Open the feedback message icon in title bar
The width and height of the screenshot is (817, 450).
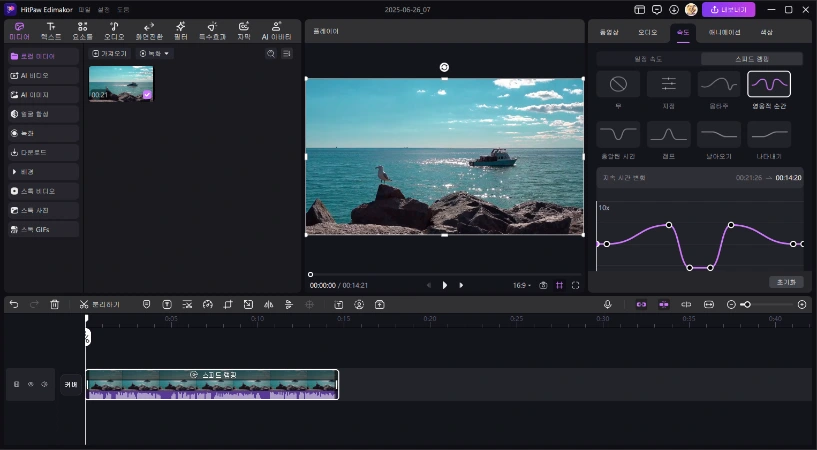(657, 9)
